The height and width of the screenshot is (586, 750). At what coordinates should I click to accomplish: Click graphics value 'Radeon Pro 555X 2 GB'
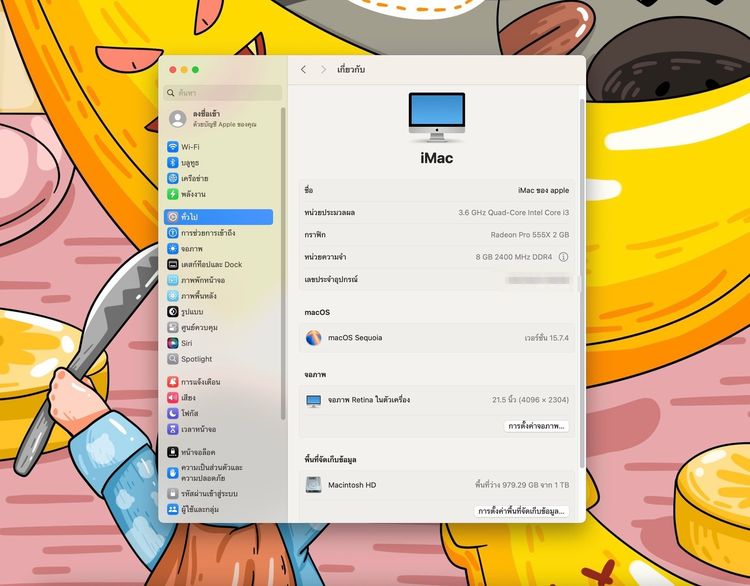[x=530, y=235]
